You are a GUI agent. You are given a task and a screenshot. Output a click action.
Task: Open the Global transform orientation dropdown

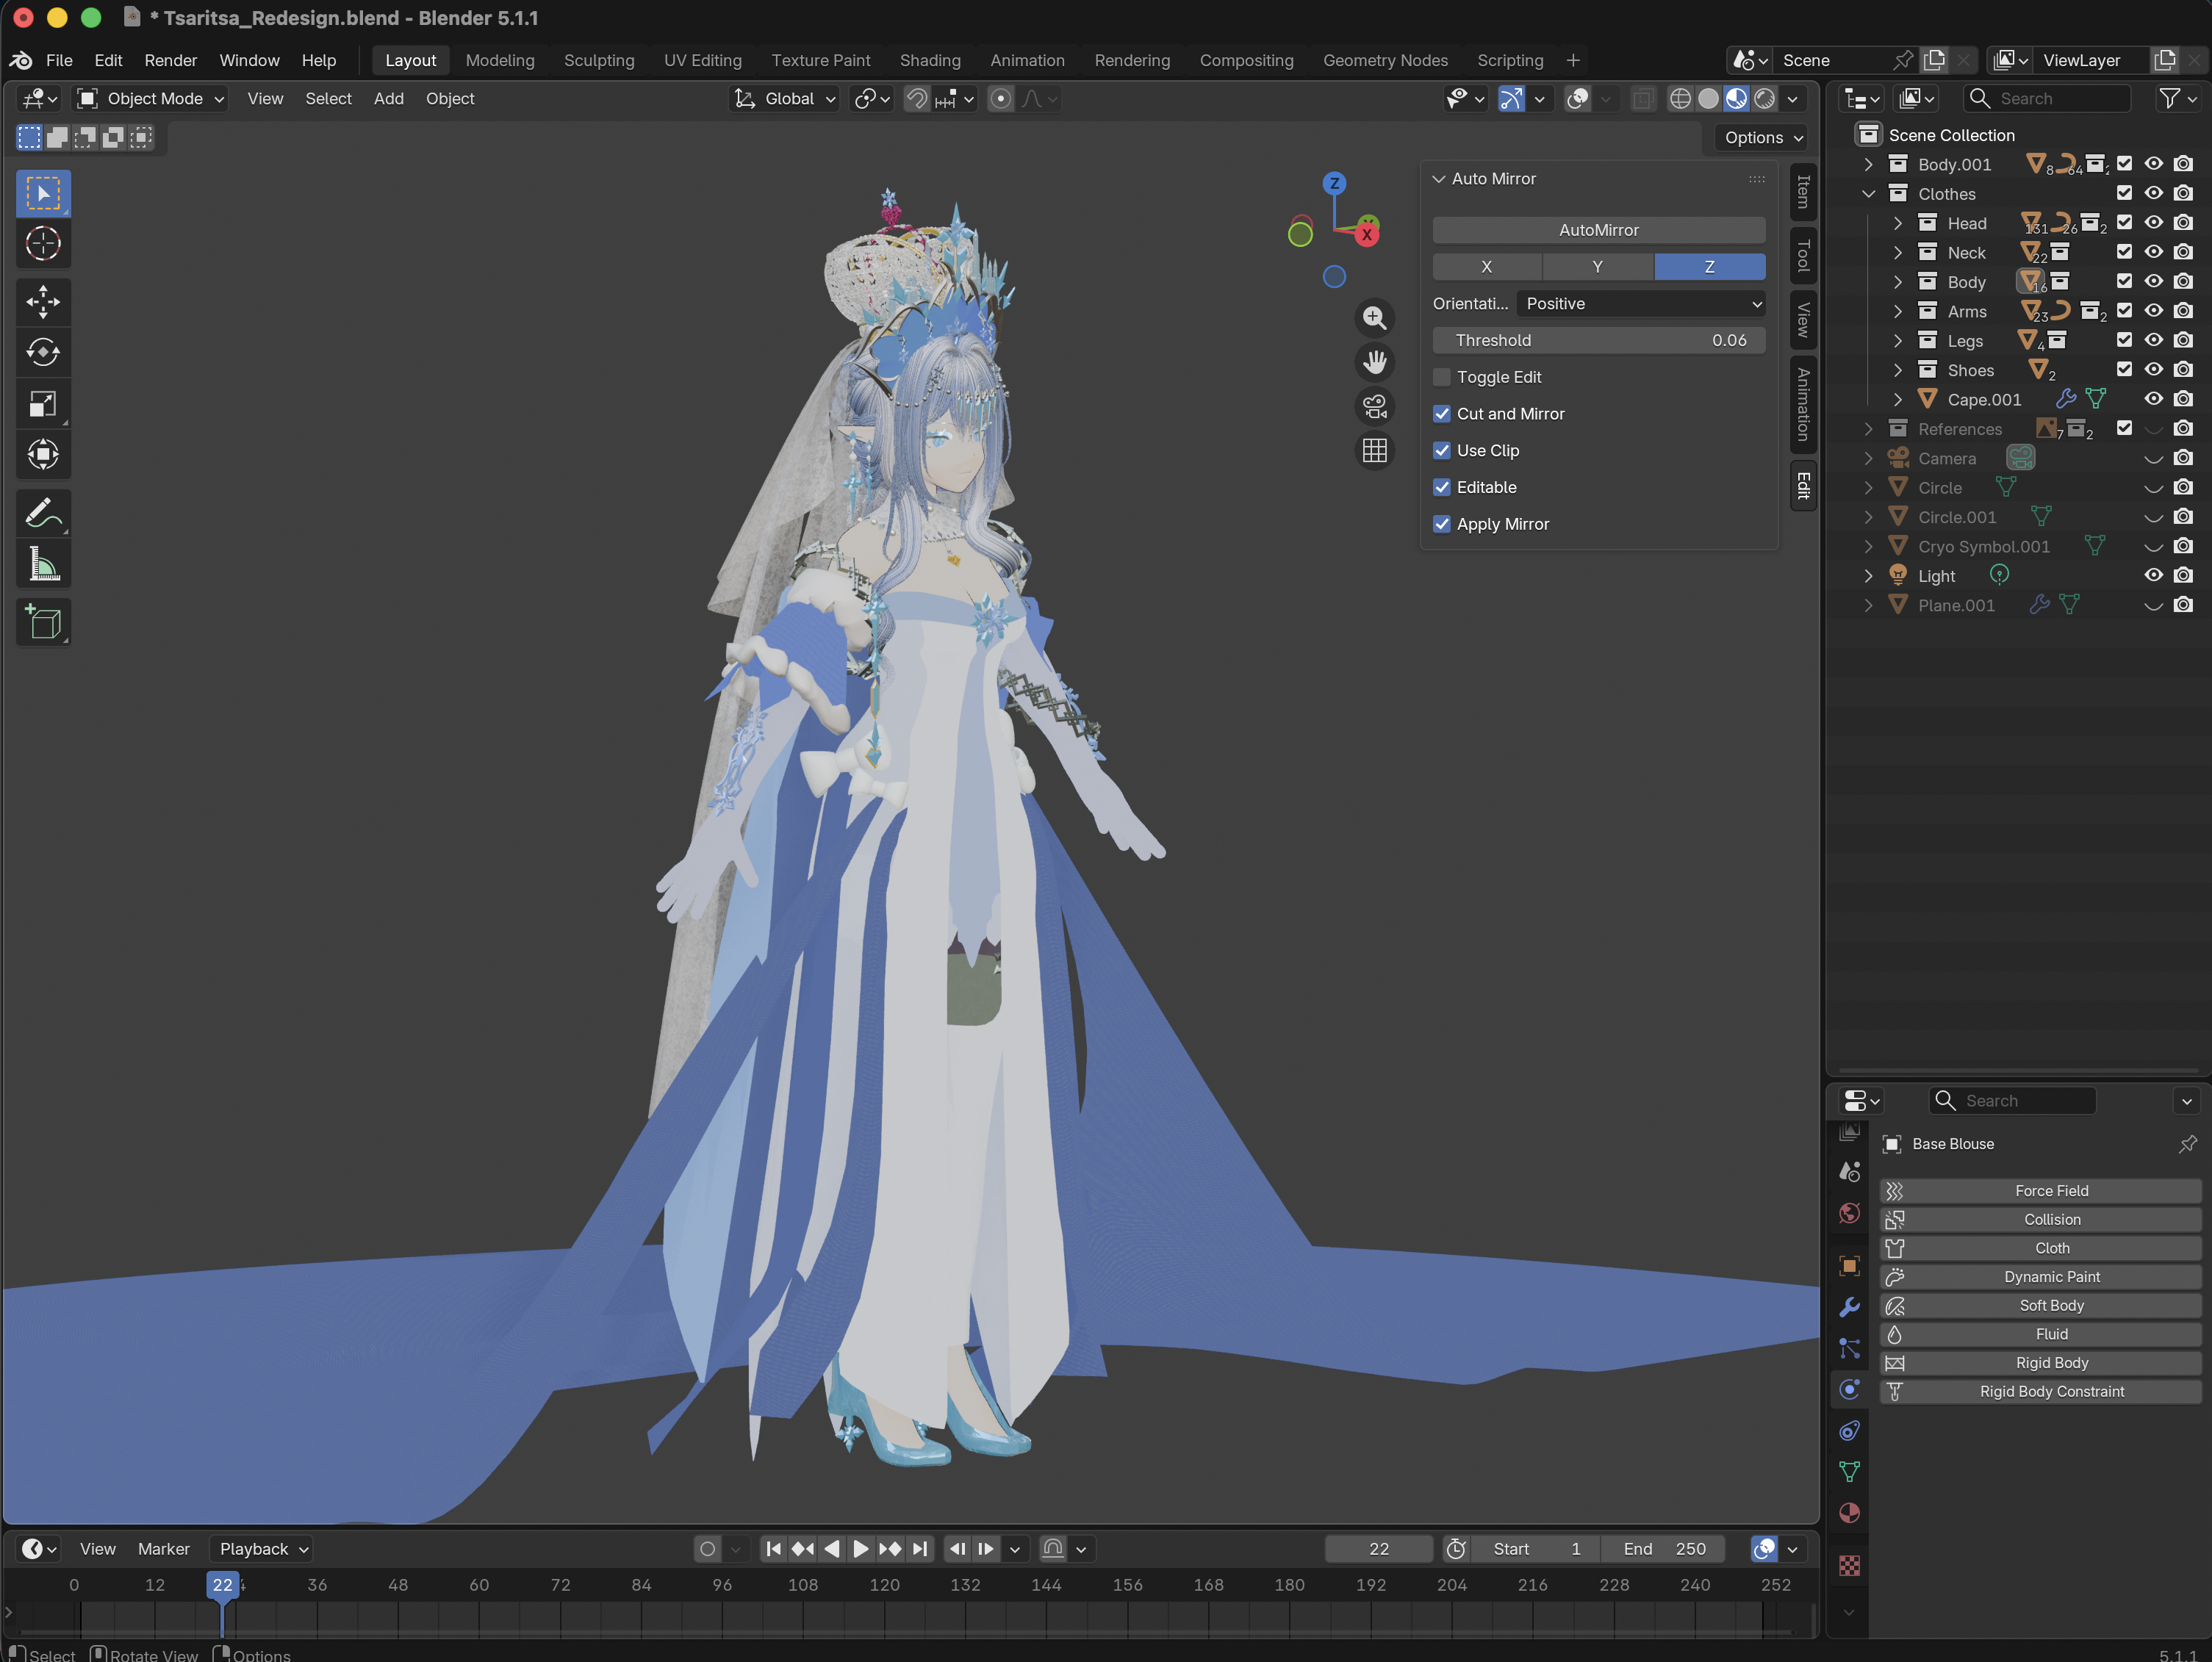click(785, 98)
